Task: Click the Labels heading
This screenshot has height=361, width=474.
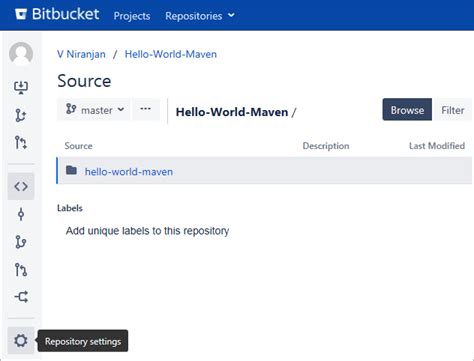Action: pyautogui.click(x=70, y=208)
